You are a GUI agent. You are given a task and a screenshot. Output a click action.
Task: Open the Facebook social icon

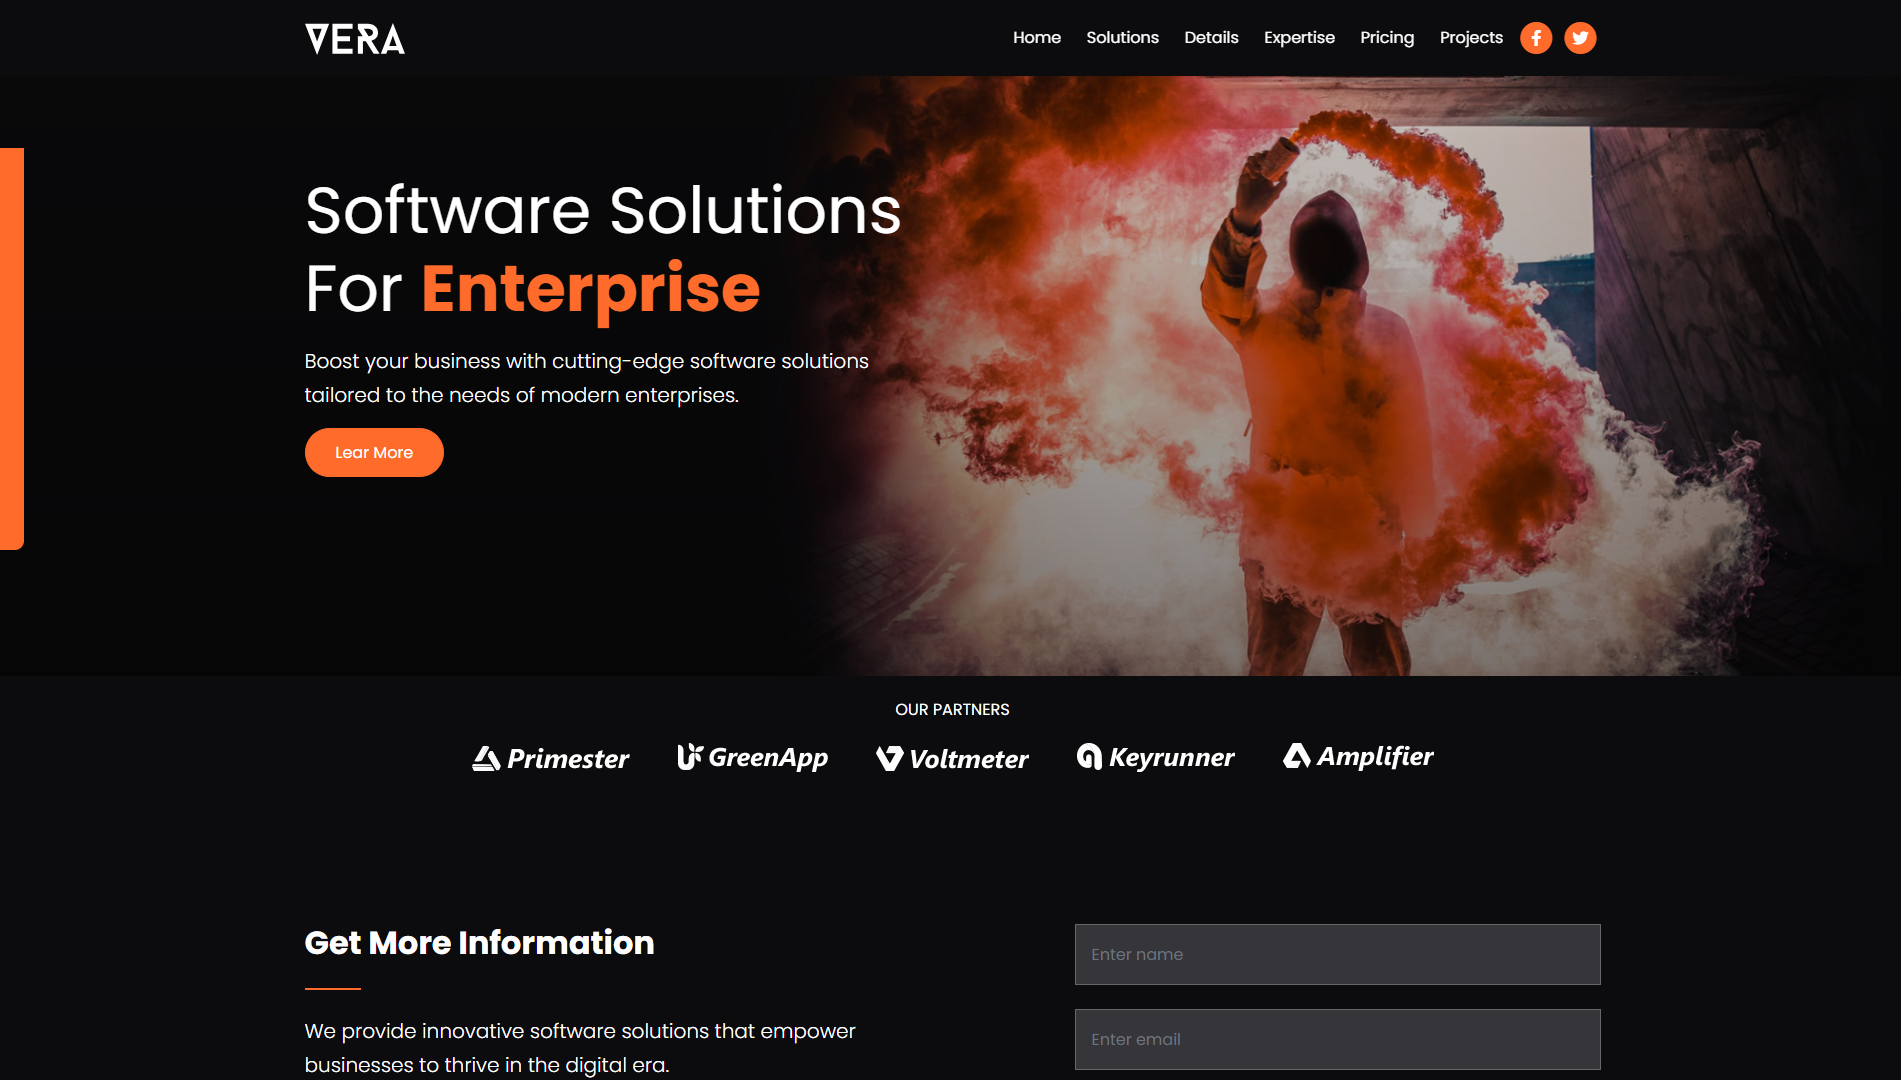click(1535, 38)
